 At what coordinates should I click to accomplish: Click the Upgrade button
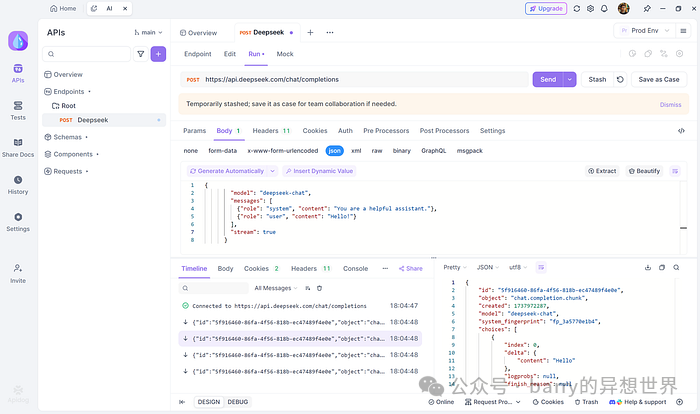tap(546, 8)
